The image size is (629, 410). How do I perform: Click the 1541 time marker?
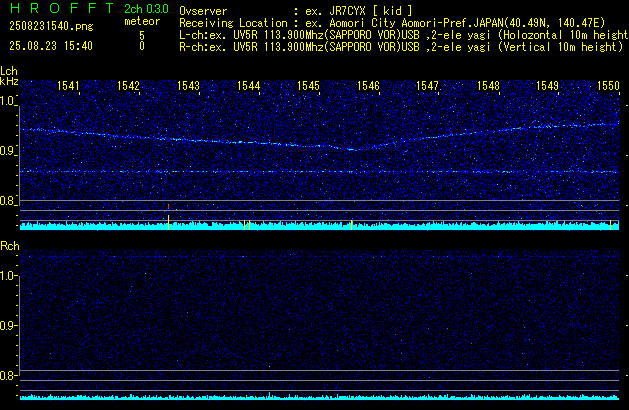pyautogui.click(x=69, y=86)
